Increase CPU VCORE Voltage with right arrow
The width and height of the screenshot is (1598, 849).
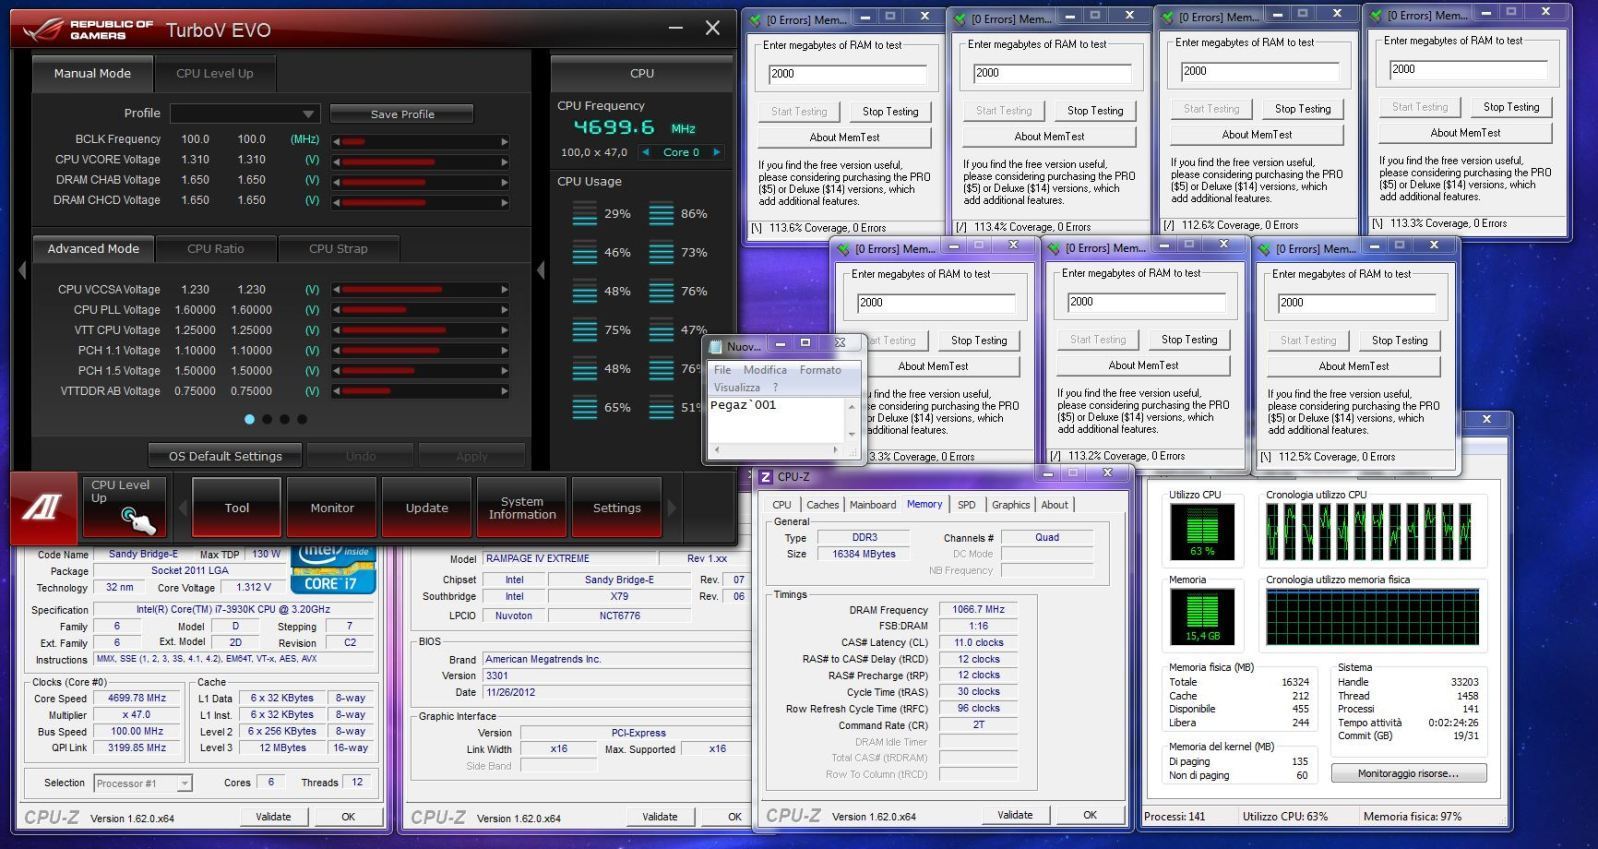point(504,162)
